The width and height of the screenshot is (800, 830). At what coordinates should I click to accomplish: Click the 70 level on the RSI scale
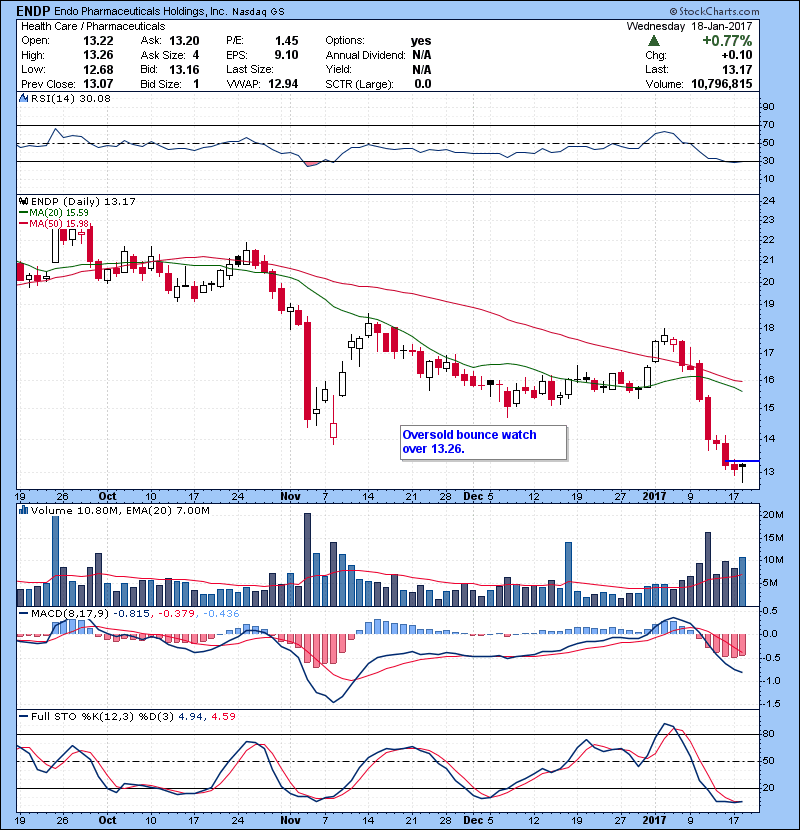click(768, 124)
